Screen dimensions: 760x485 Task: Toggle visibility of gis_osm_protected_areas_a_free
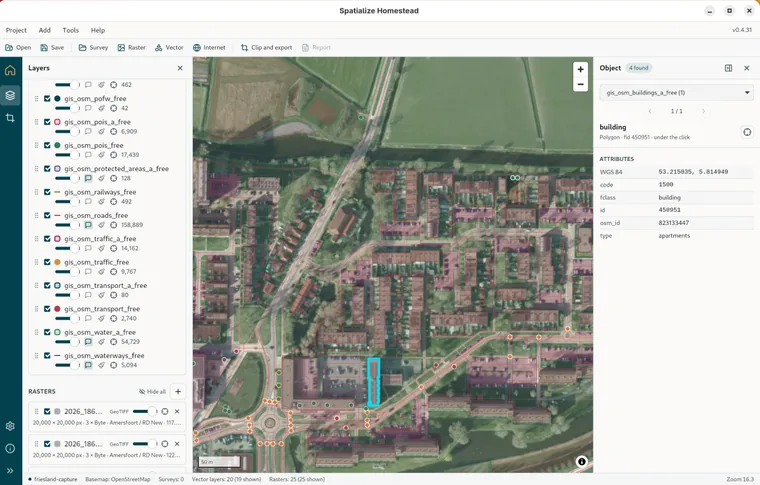pos(47,169)
